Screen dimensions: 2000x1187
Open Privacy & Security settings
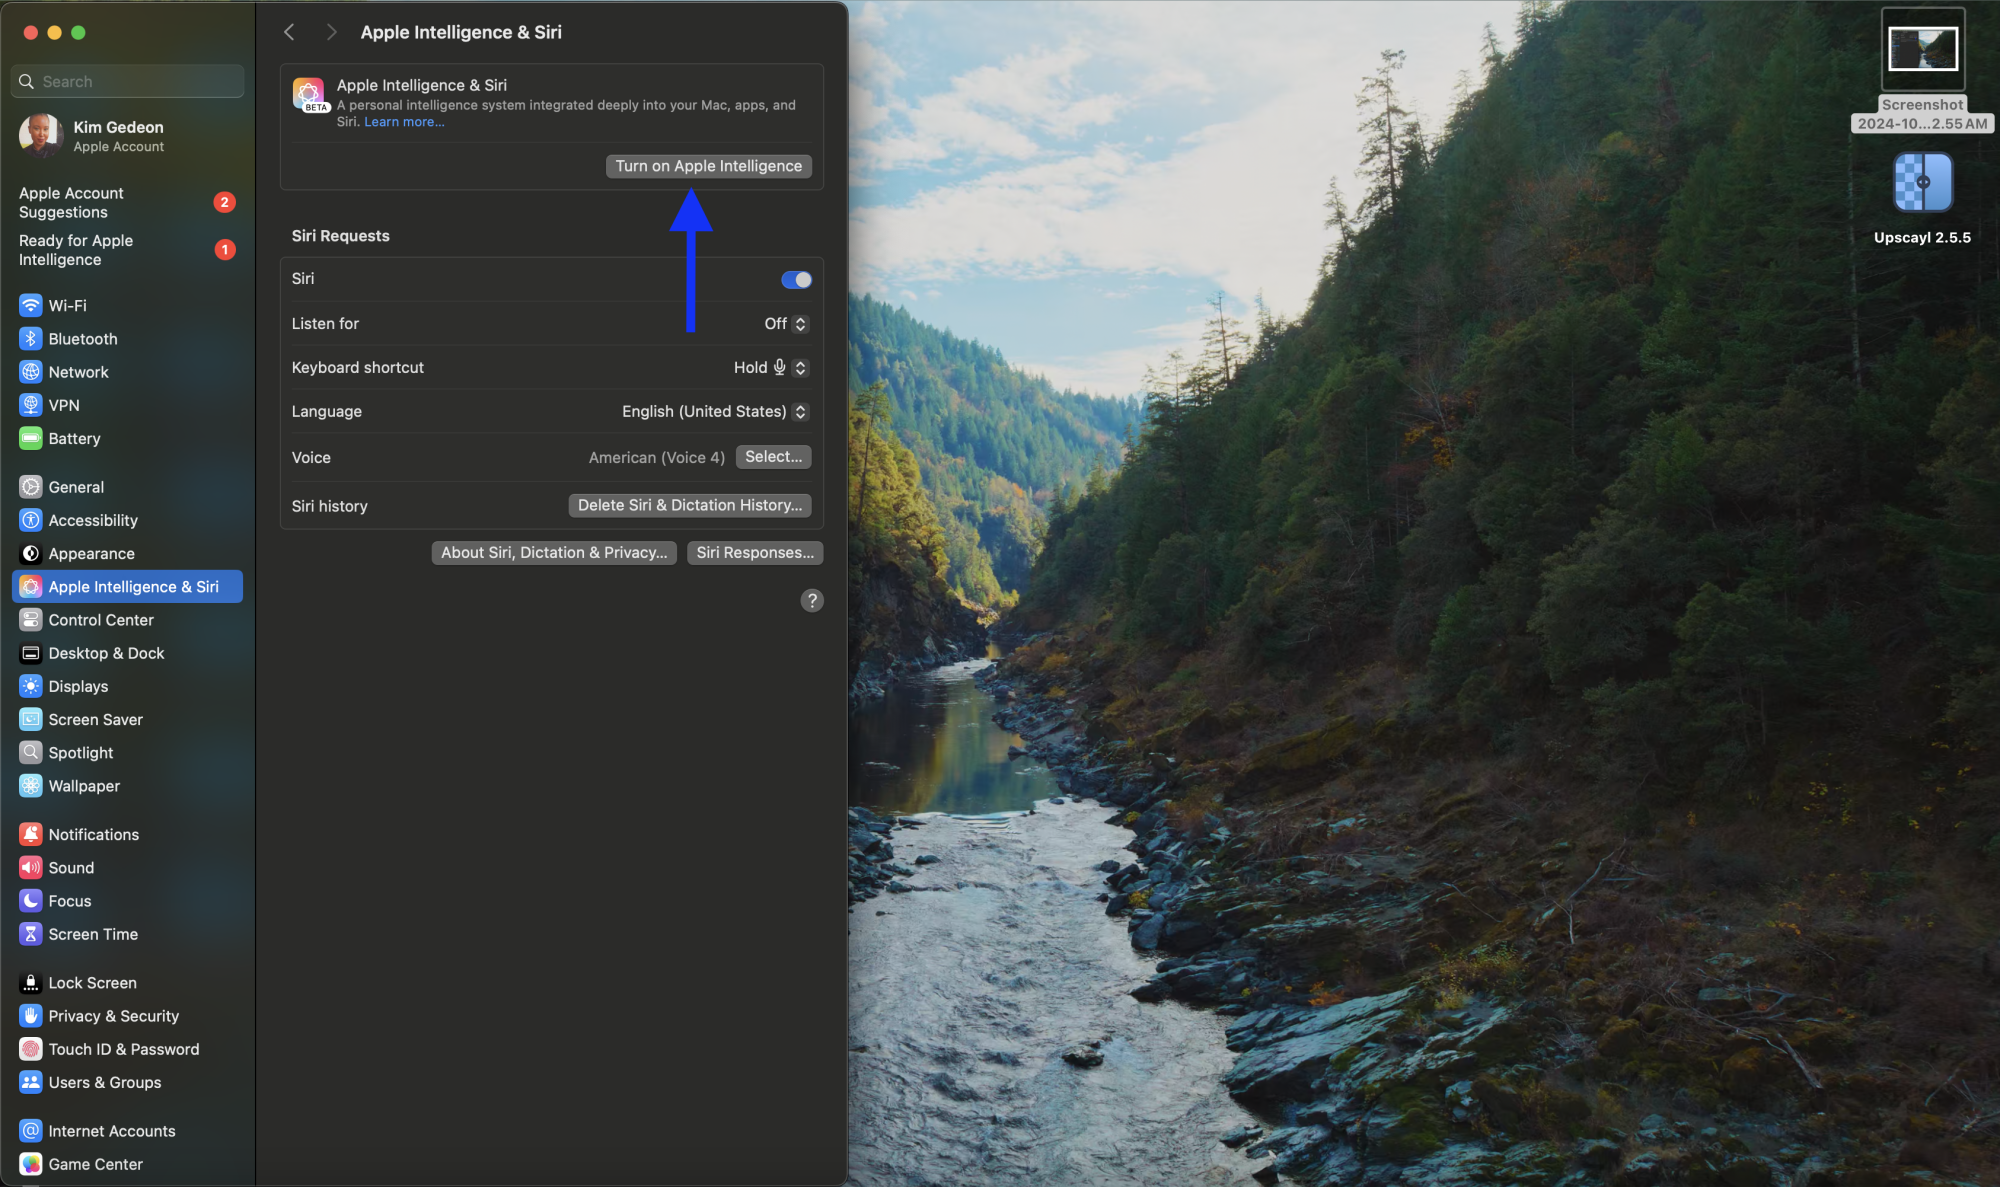pos(113,1016)
